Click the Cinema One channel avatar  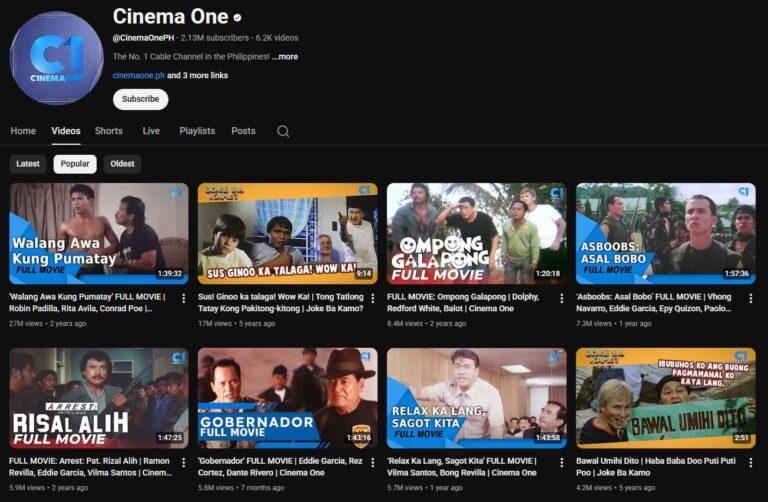(x=56, y=58)
